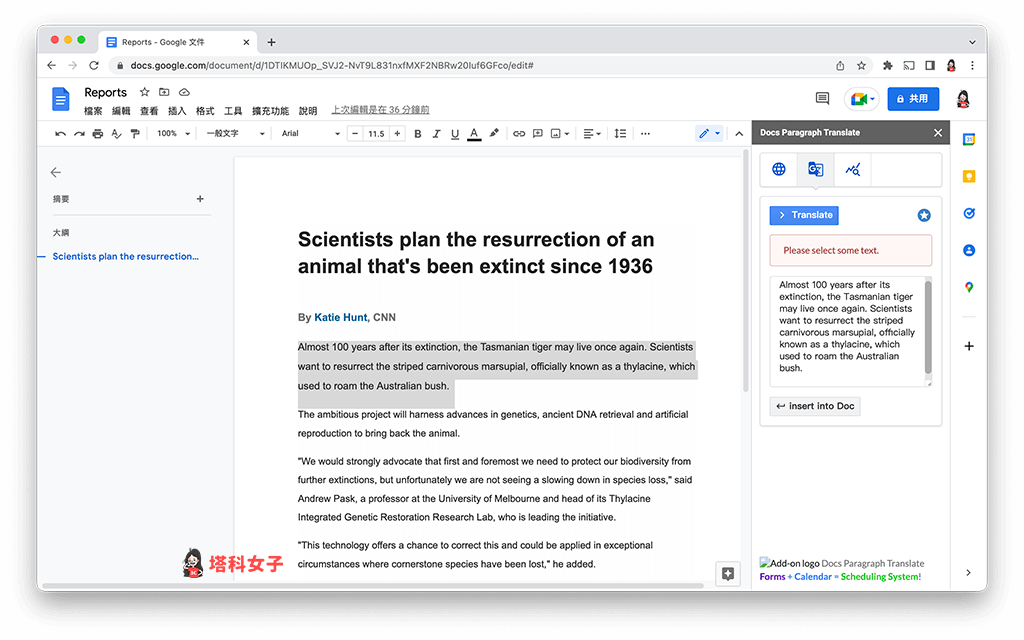Click the Translate button

pyautogui.click(x=804, y=215)
